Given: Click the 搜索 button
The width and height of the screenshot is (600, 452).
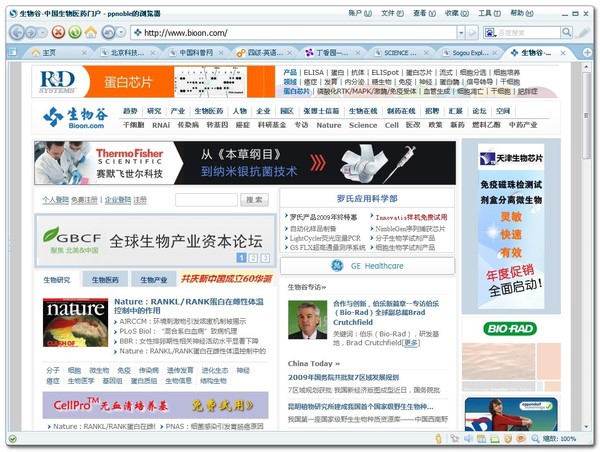Looking at the screenshot, I should 254,200.
